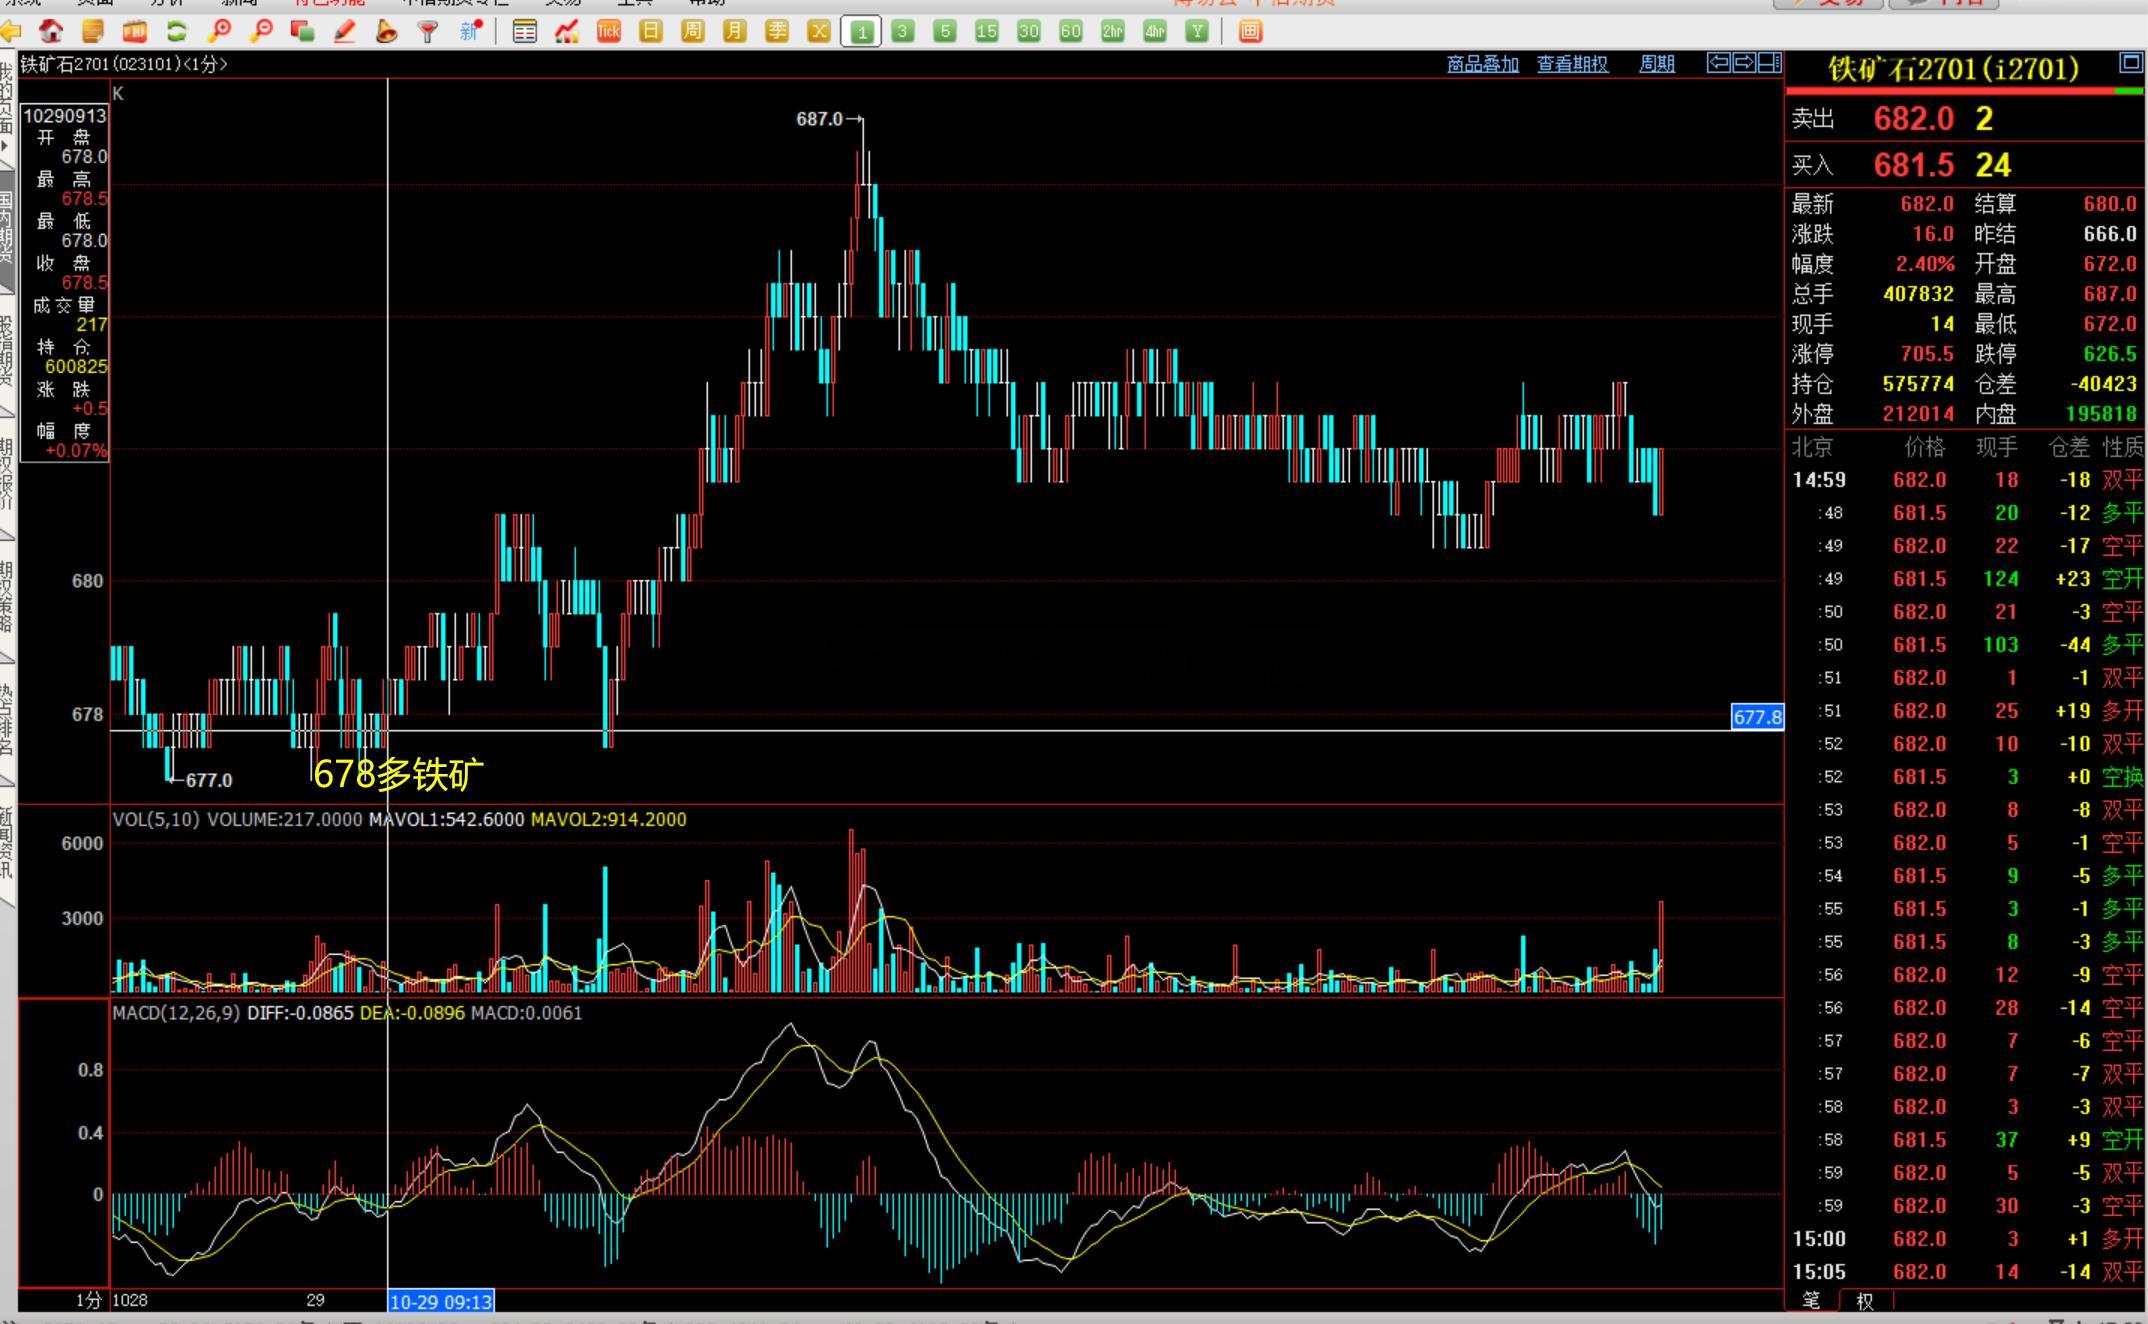
Task: Open the quote table list icon
Action: pyautogui.click(x=524, y=31)
